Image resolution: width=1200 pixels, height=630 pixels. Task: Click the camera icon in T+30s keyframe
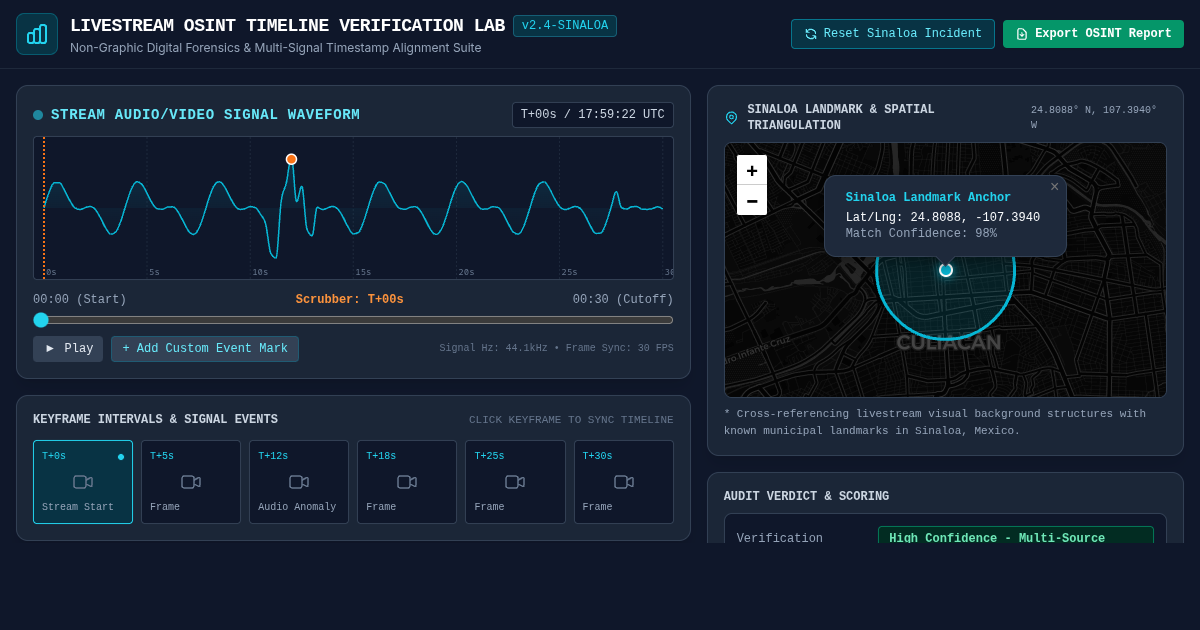623,482
